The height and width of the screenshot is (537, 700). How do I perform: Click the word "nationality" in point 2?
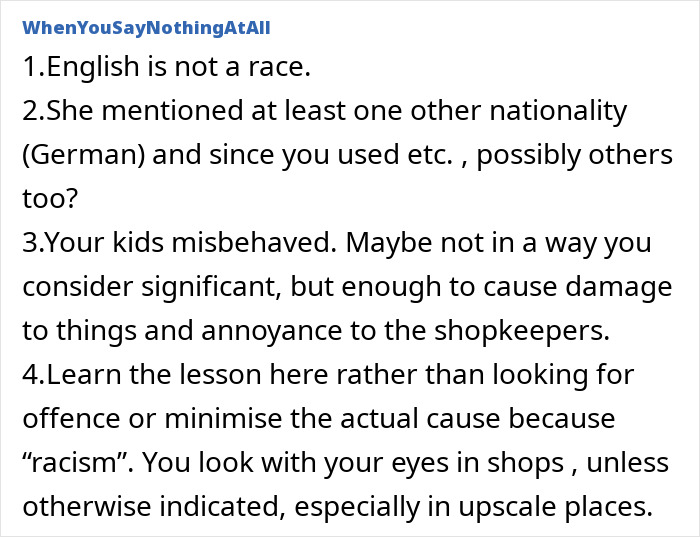coord(558,111)
